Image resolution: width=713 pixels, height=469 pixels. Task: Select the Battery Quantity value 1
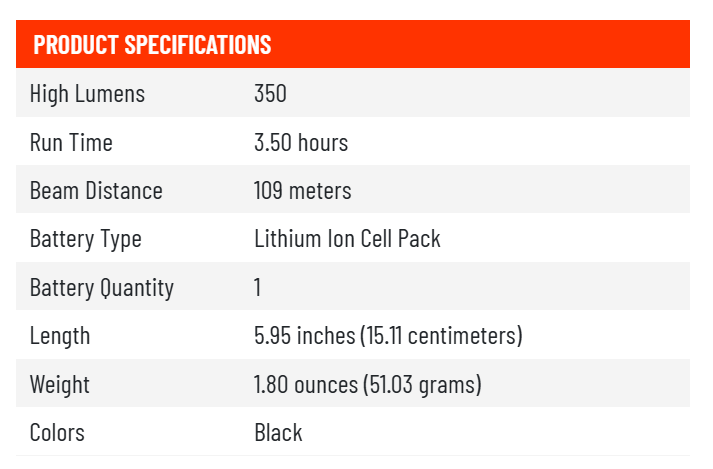[258, 288]
